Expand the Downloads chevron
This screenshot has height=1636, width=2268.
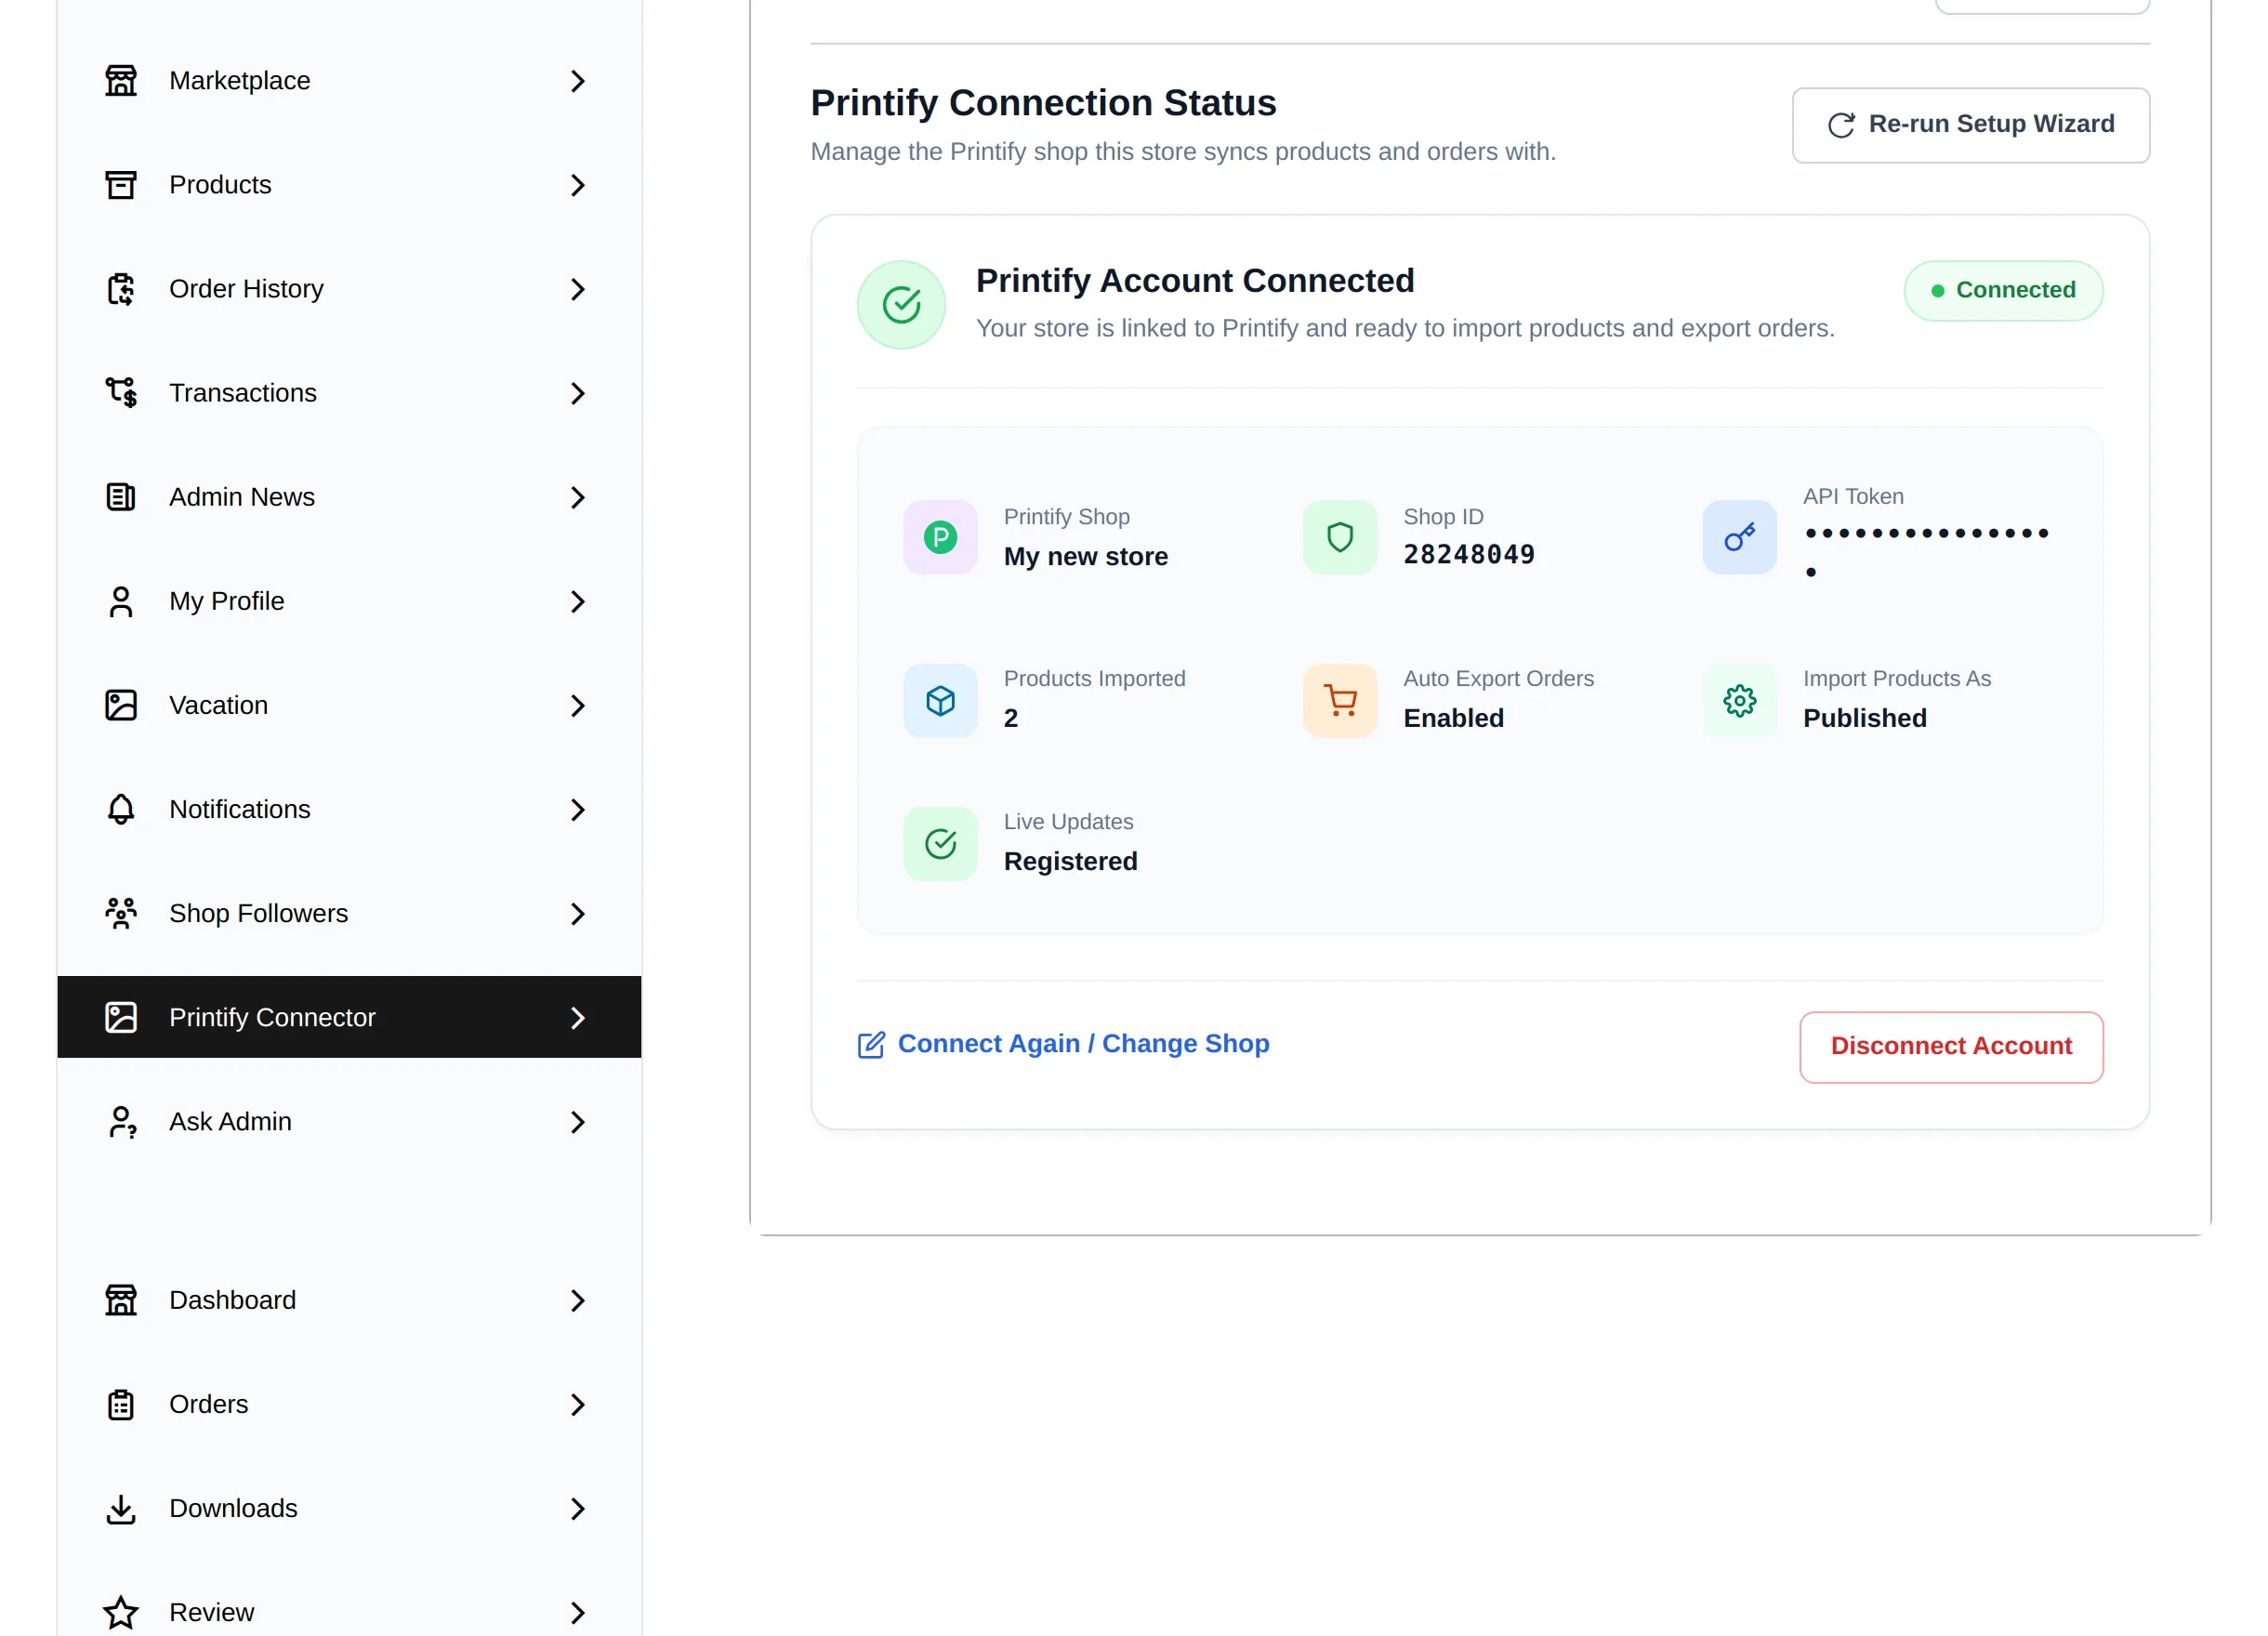coord(577,1508)
